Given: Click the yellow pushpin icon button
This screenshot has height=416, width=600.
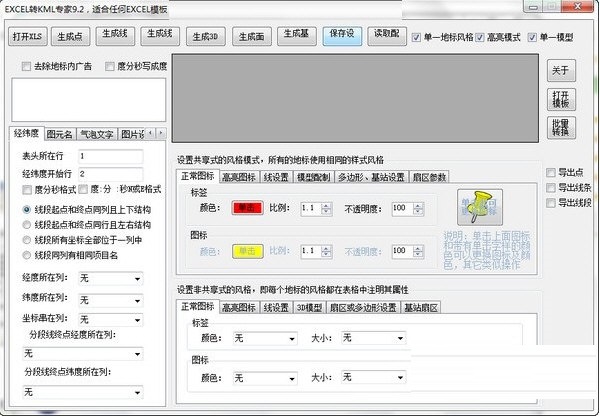Looking at the screenshot, I should coord(479,207).
